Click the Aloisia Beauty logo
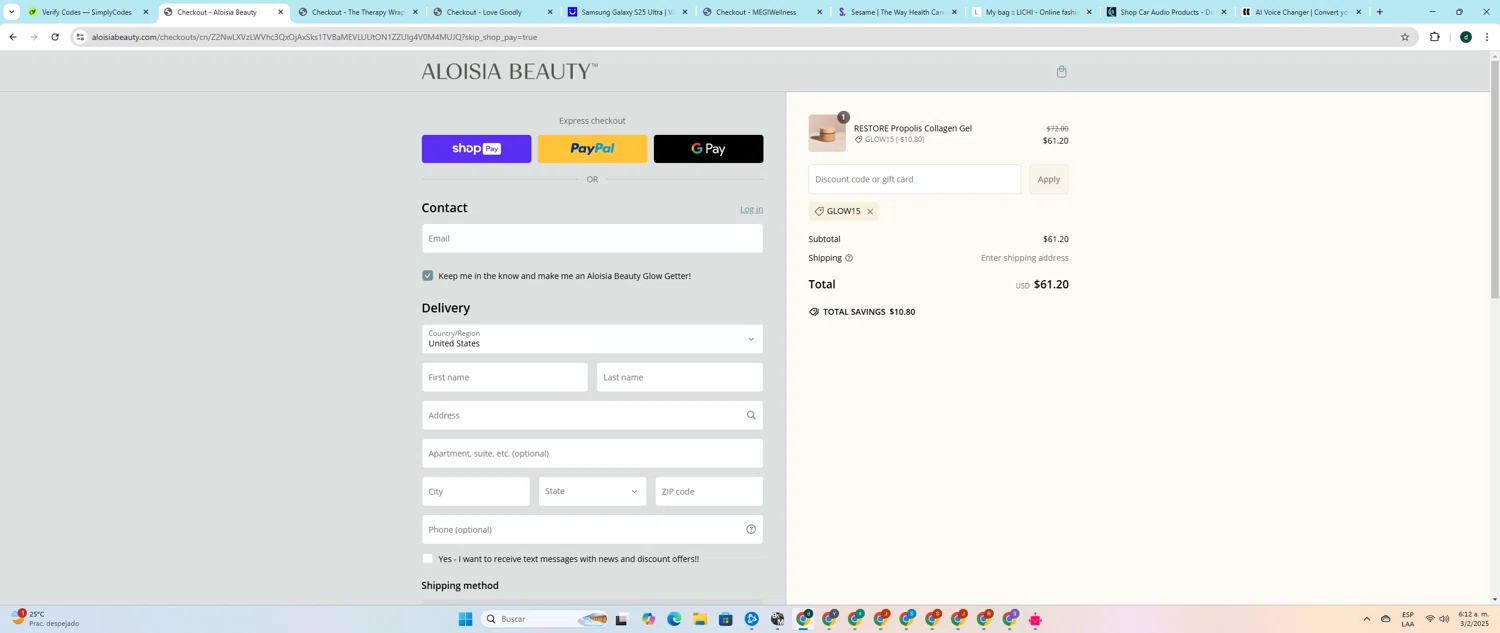The image size is (1500, 633). [x=510, y=72]
